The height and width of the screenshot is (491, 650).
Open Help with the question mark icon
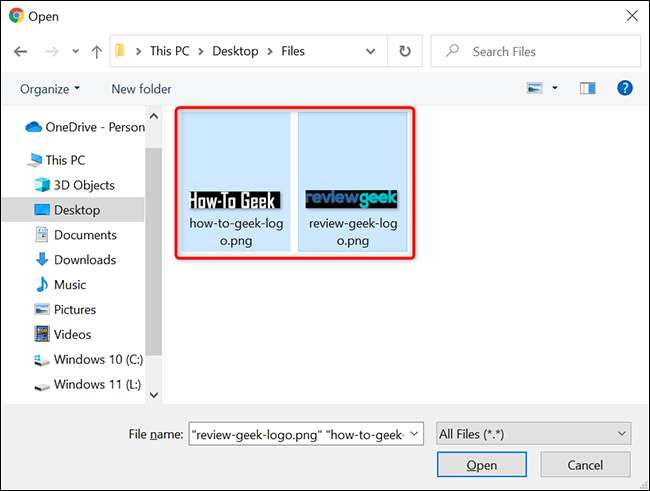coord(625,88)
